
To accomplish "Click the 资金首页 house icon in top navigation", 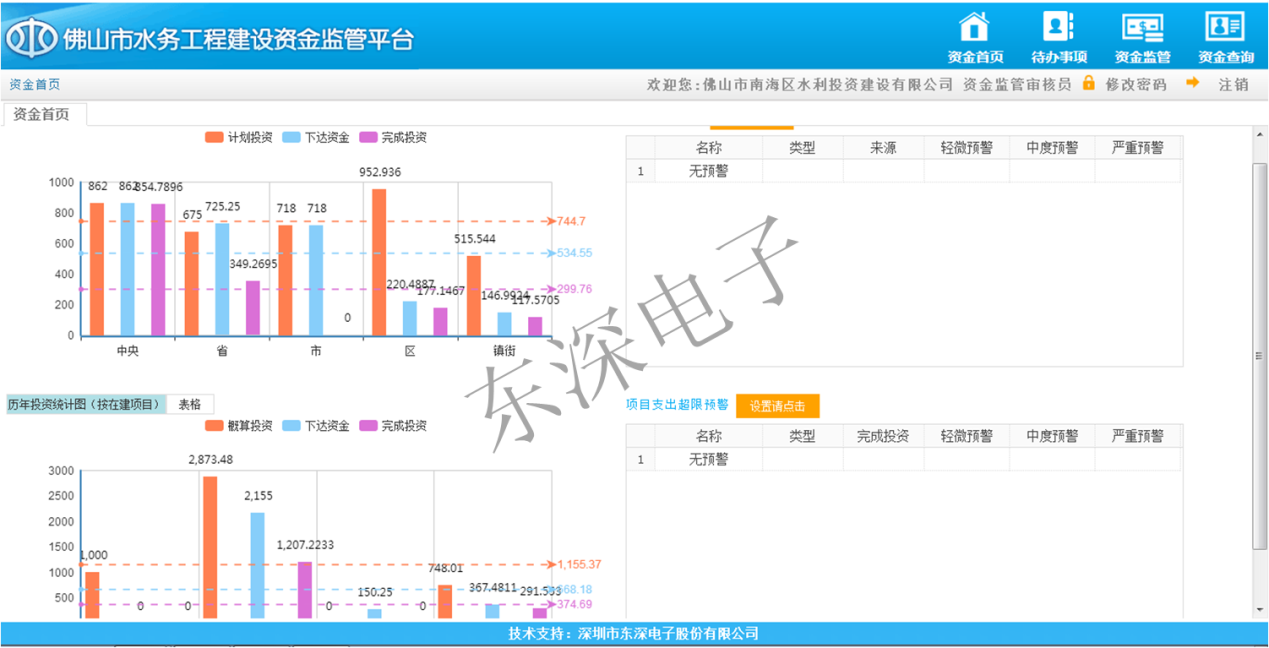I will tap(974, 26).
